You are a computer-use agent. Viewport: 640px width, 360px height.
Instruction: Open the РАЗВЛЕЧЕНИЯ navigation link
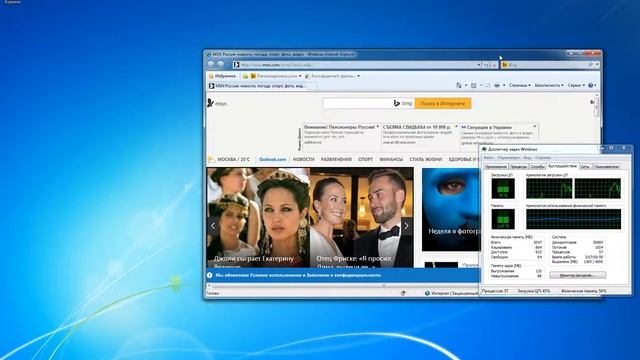pyautogui.click(x=336, y=159)
